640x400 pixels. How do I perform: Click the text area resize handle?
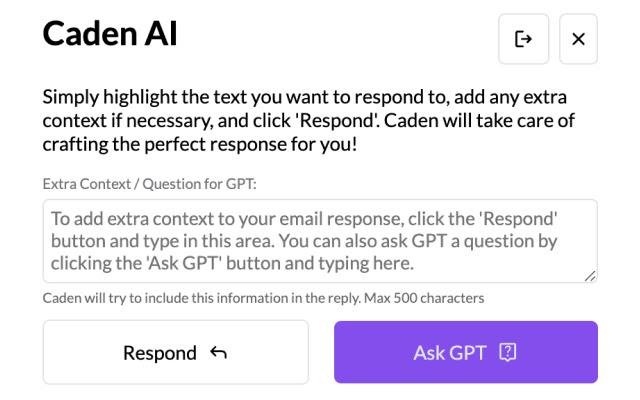[591, 276]
